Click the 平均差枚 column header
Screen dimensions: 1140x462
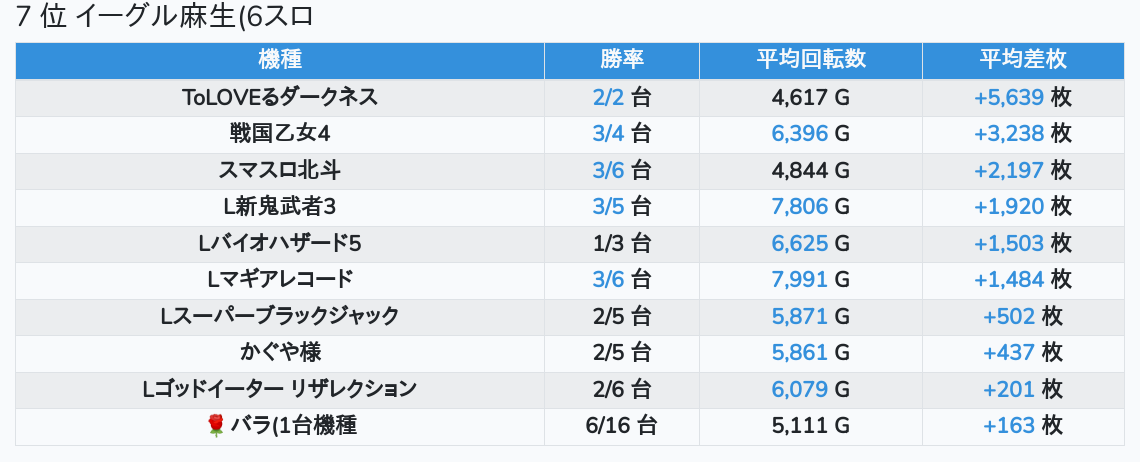coord(1023,60)
